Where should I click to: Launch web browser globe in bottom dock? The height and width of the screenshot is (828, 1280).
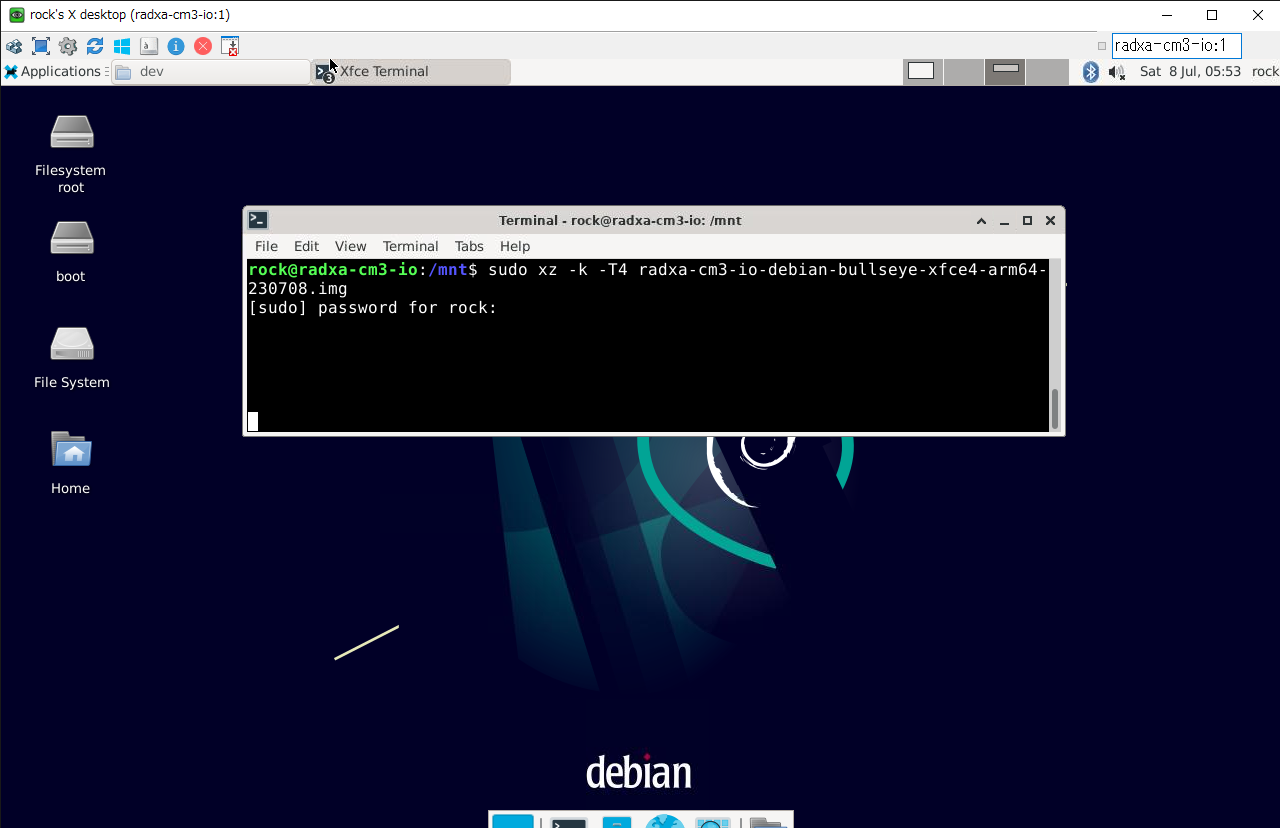(x=665, y=822)
